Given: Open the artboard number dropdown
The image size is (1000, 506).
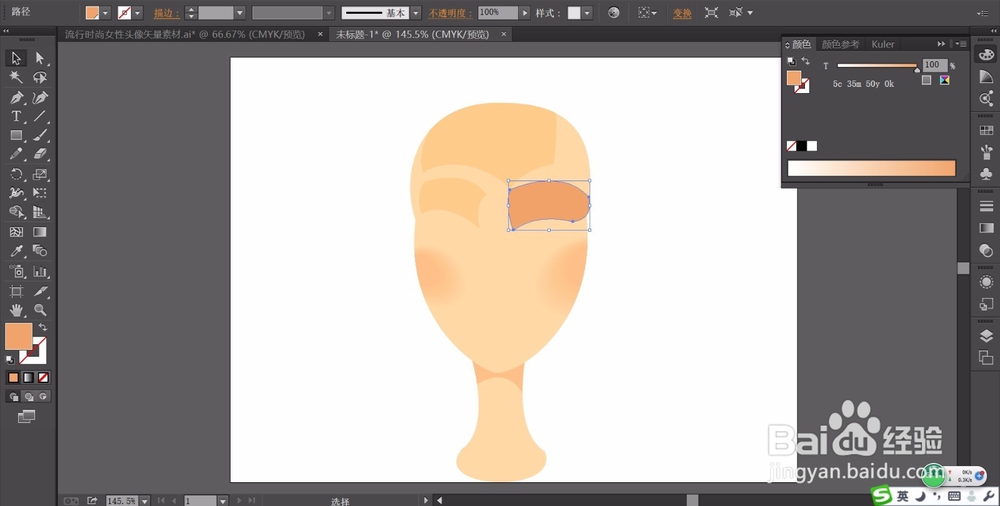Looking at the screenshot, I should pyautogui.click(x=223, y=501).
